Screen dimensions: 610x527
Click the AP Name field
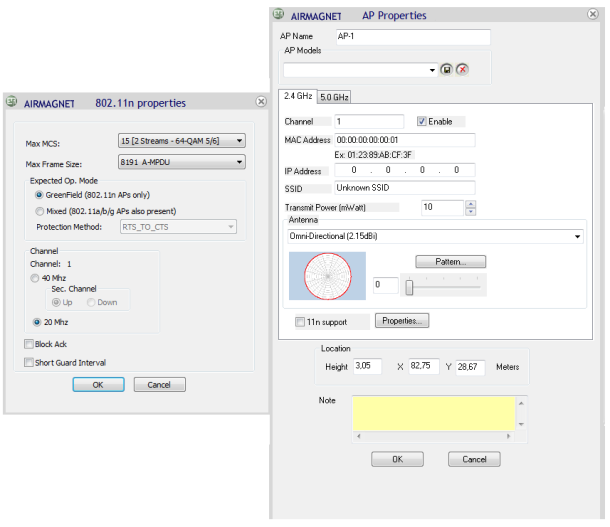(413, 37)
